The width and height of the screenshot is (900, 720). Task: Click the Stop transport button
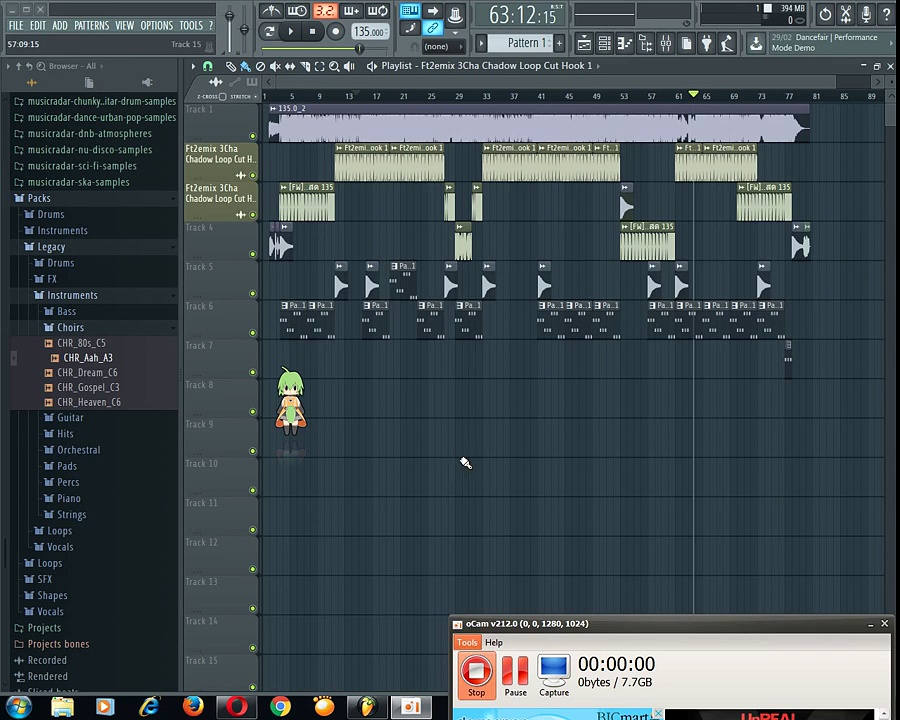[312, 32]
